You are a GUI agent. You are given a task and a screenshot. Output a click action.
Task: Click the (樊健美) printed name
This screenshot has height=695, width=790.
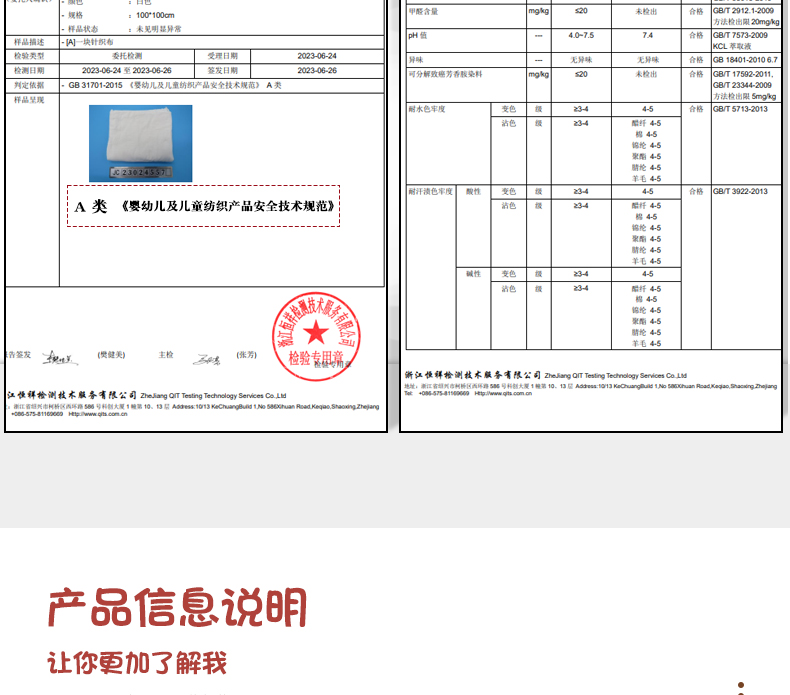click(111, 355)
